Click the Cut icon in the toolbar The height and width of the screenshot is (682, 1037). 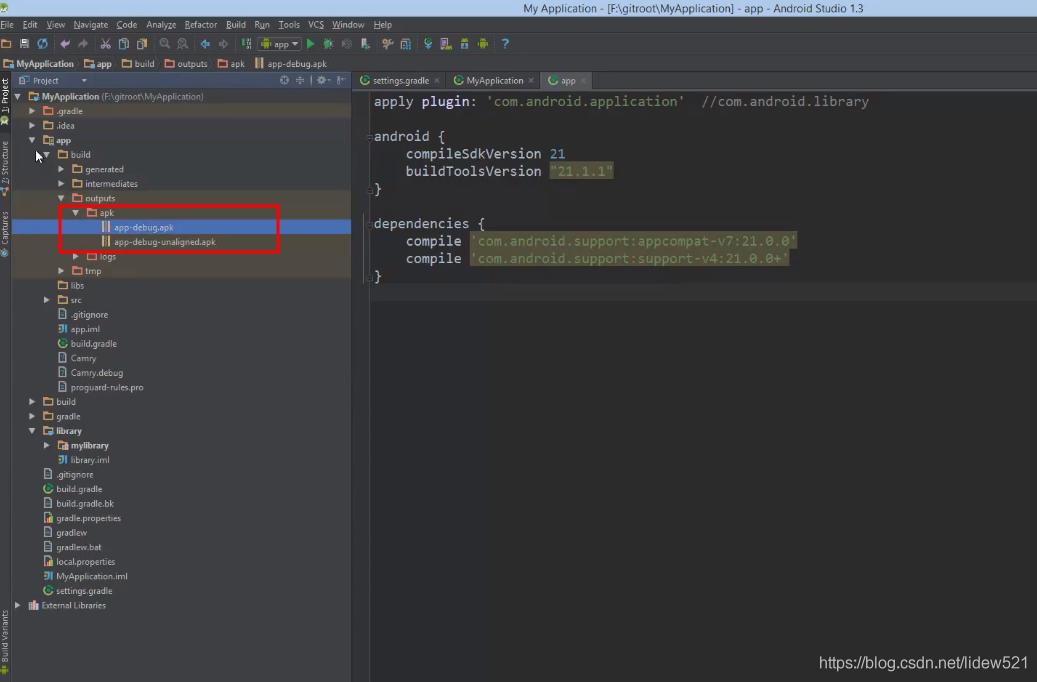tap(106, 44)
